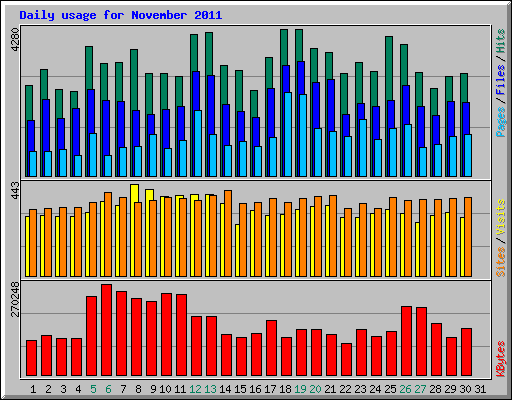The width and height of the screenshot is (512, 400).
Task: Click the Files legend label
Action: [501, 79]
